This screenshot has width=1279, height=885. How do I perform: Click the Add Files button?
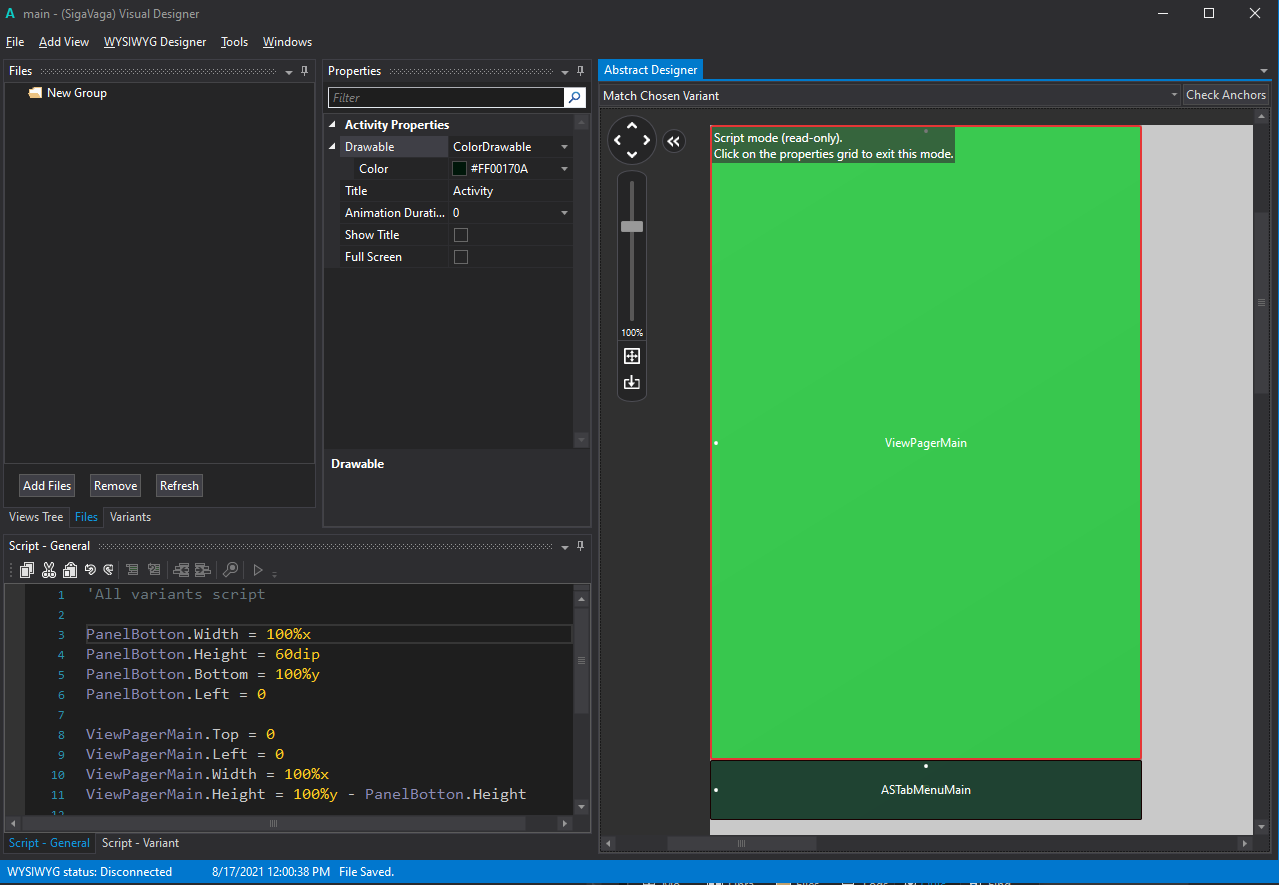(x=47, y=486)
